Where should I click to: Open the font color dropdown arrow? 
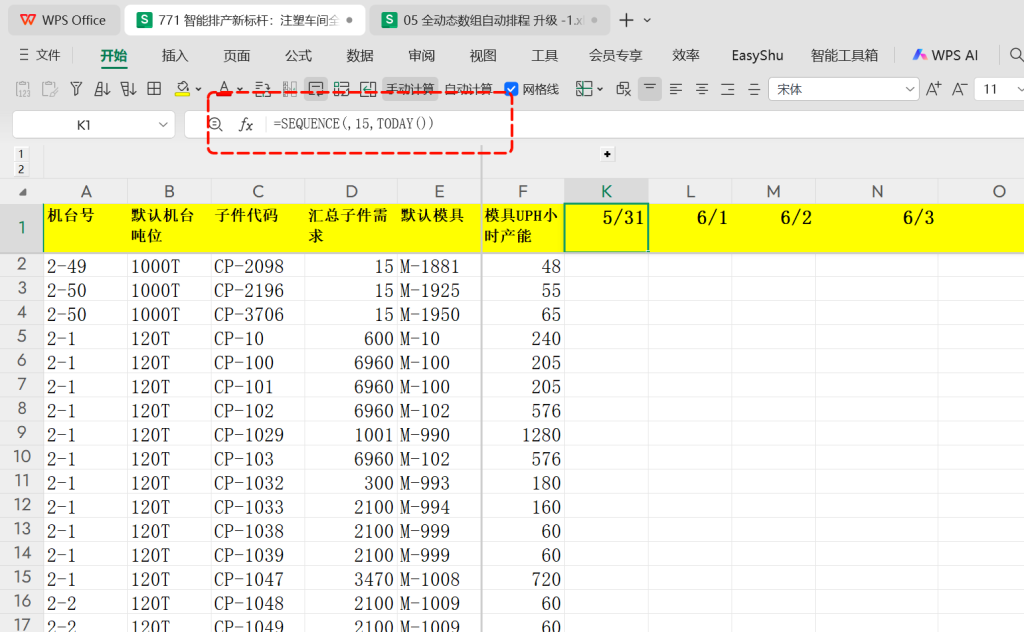coord(240,89)
